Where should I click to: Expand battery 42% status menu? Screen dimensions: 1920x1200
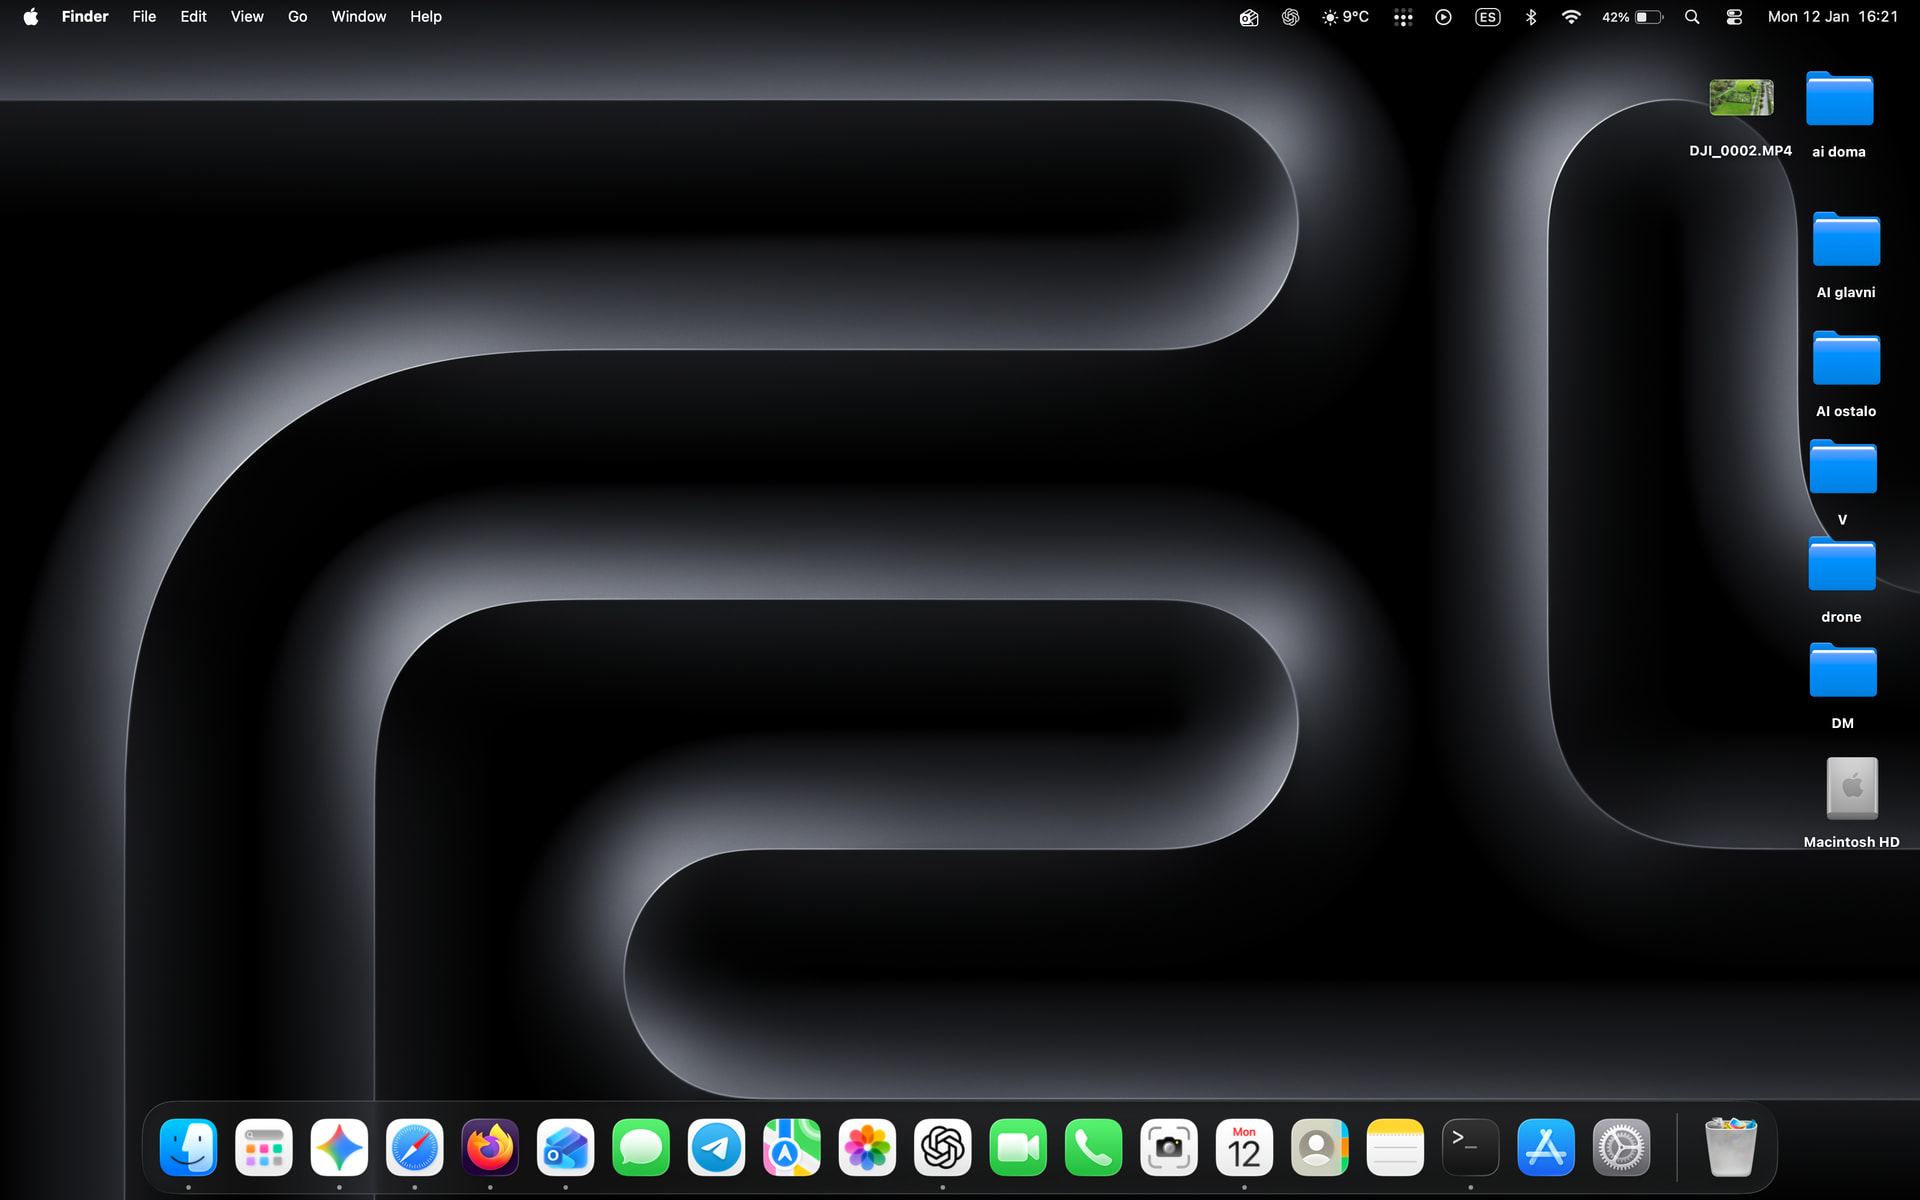coord(1632,17)
